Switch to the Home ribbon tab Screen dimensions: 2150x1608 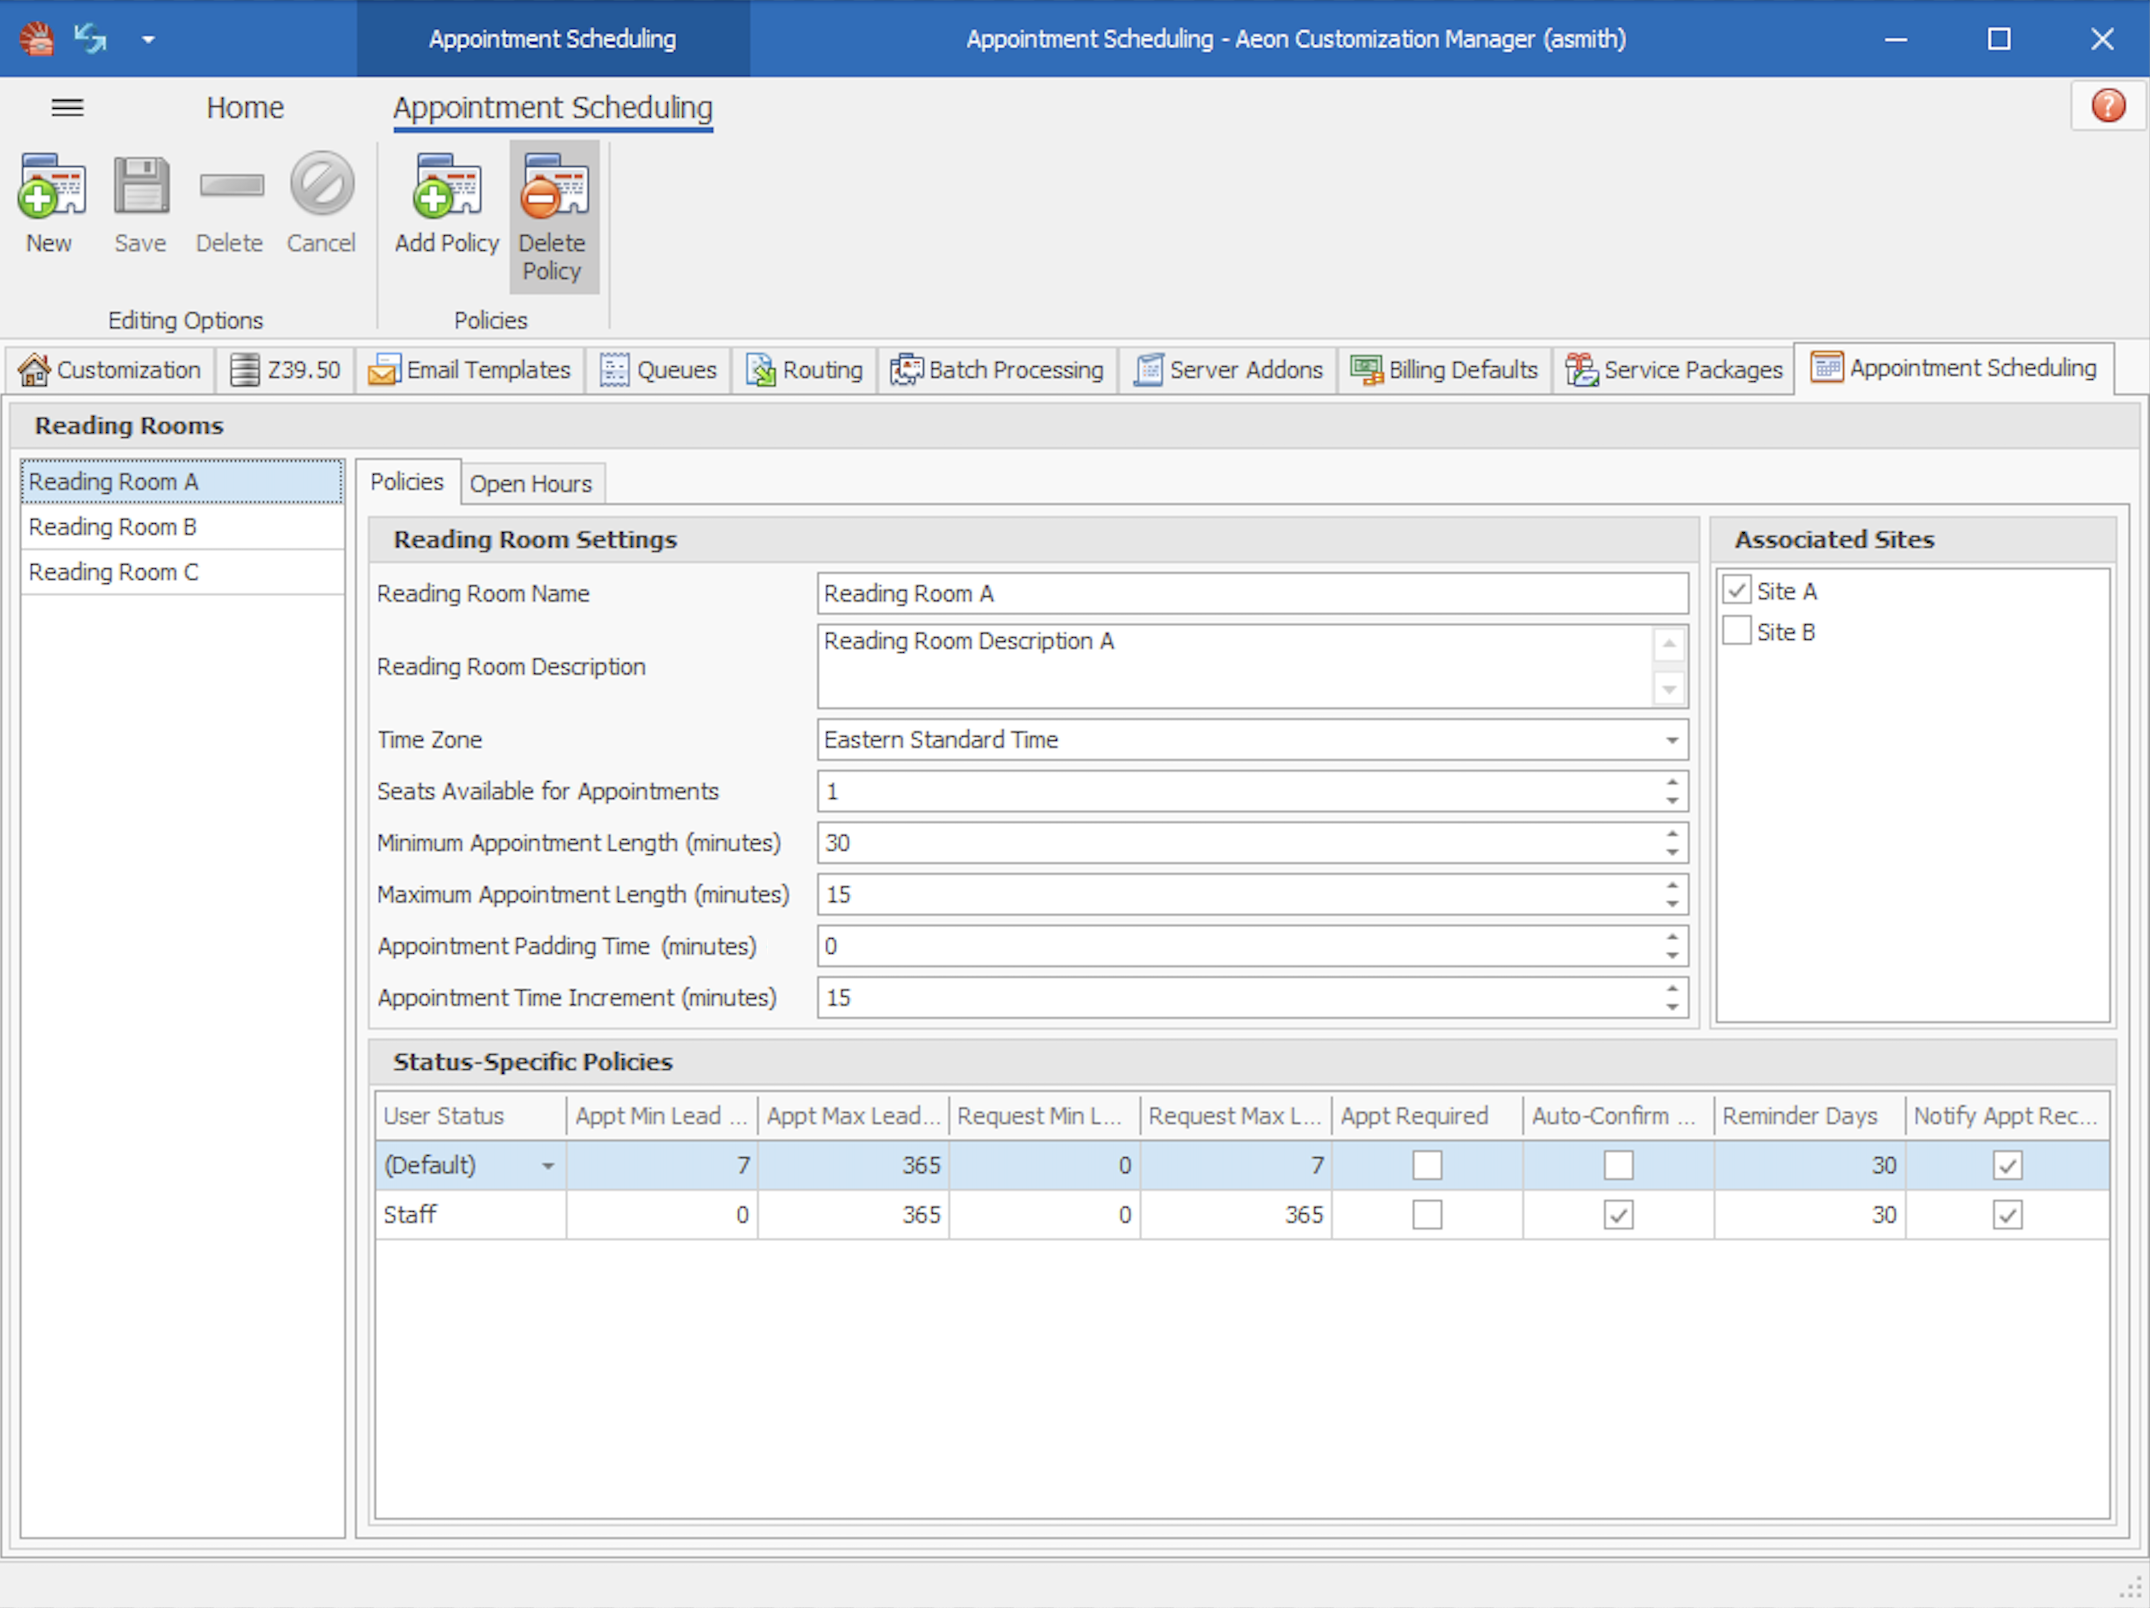[x=245, y=107]
